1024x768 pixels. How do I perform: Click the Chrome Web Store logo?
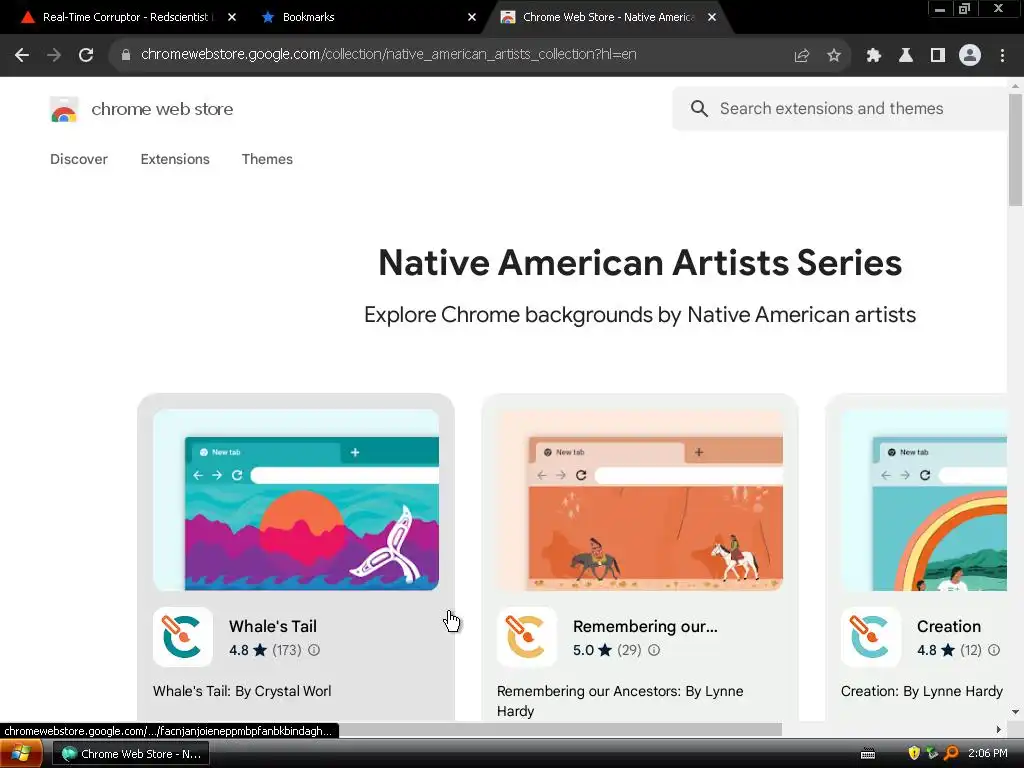click(64, 109)
